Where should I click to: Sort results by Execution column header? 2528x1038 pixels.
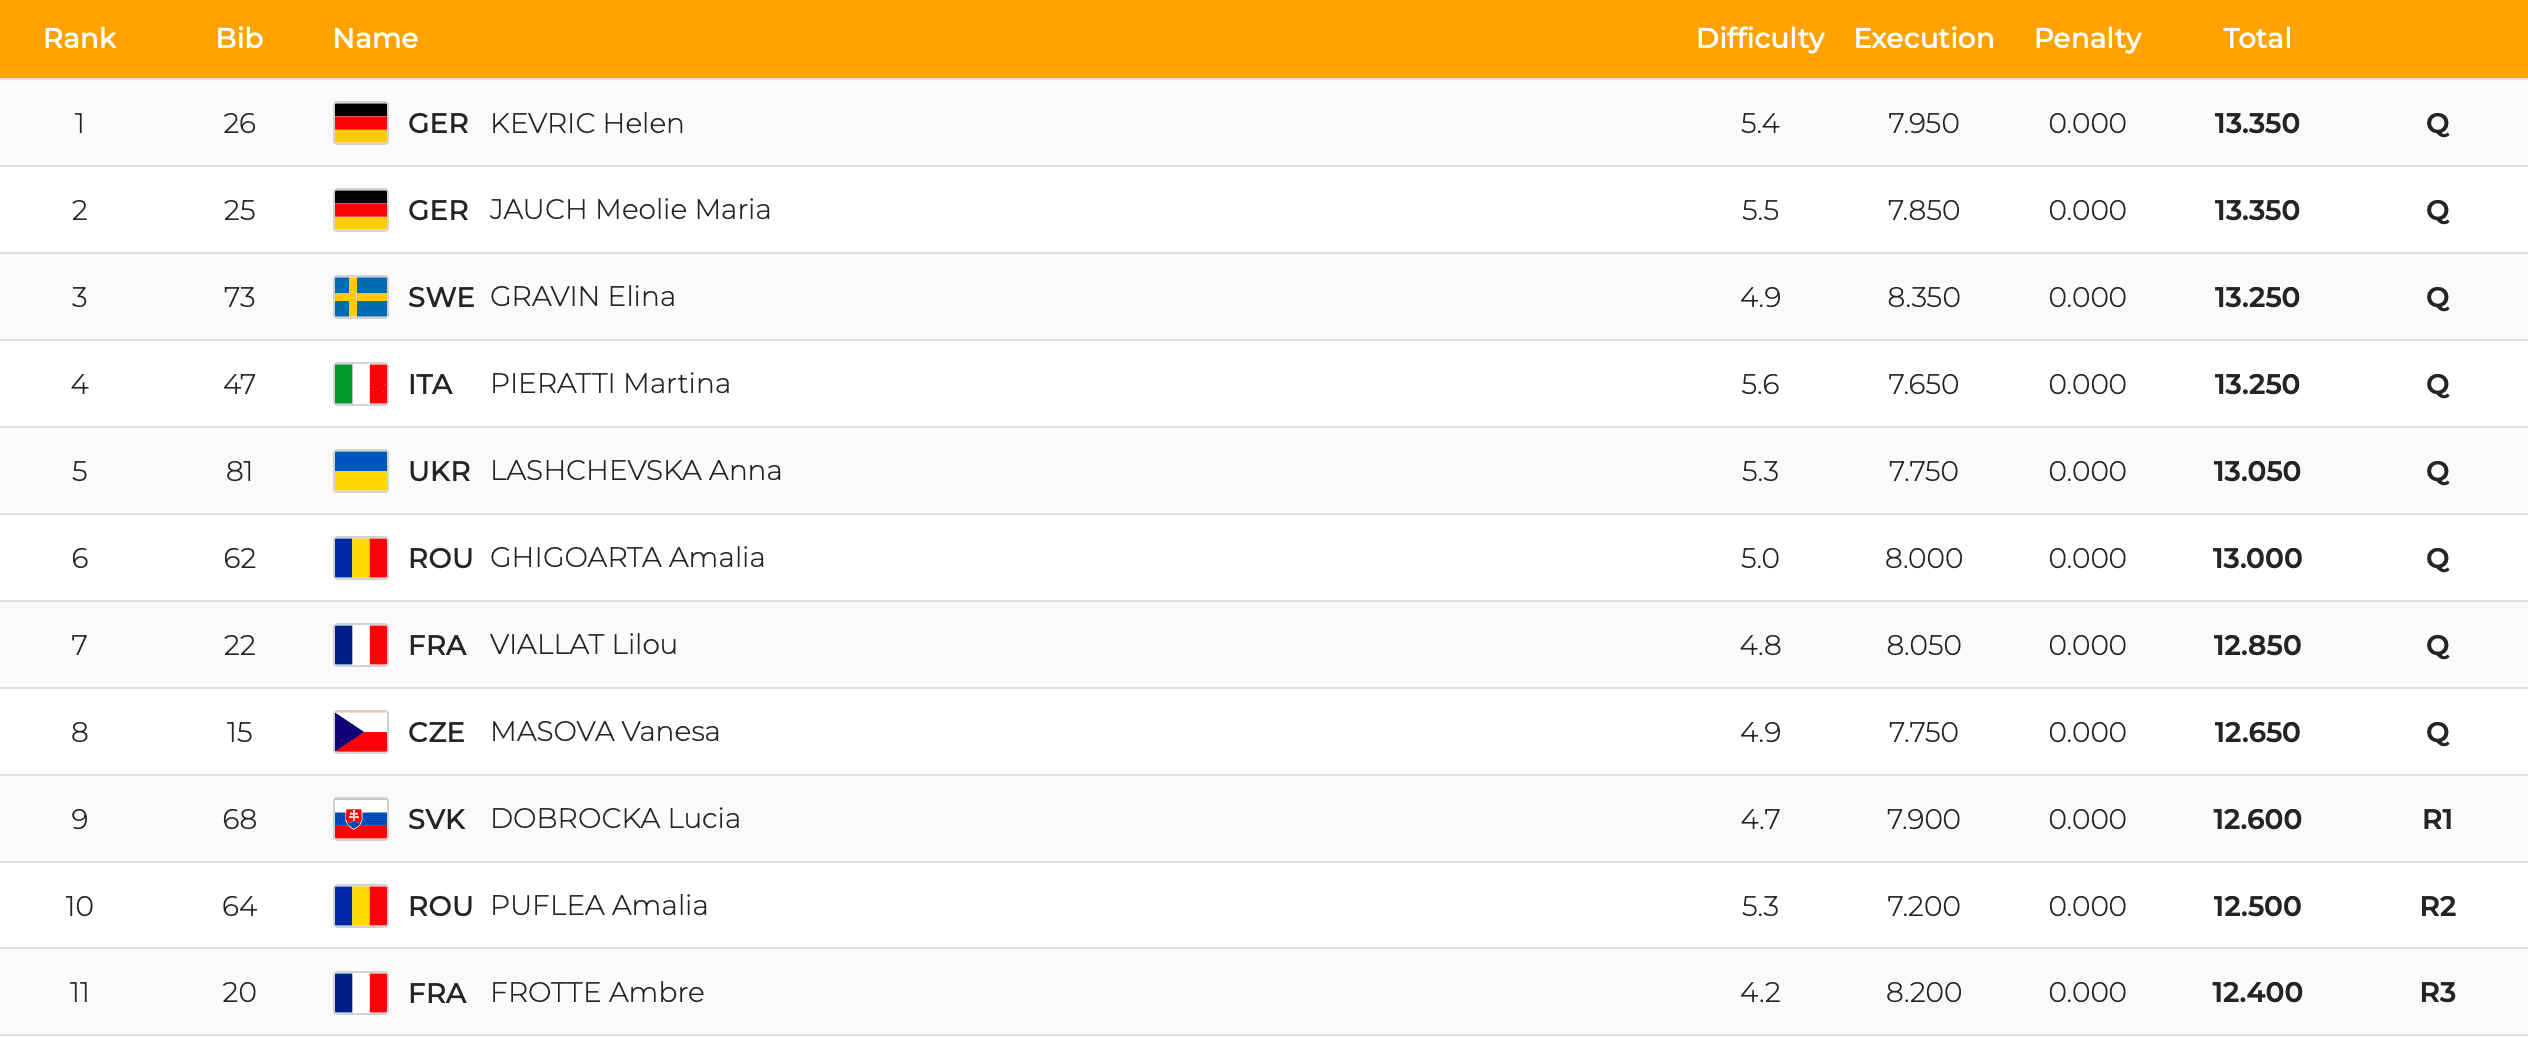pos(1923,38)
